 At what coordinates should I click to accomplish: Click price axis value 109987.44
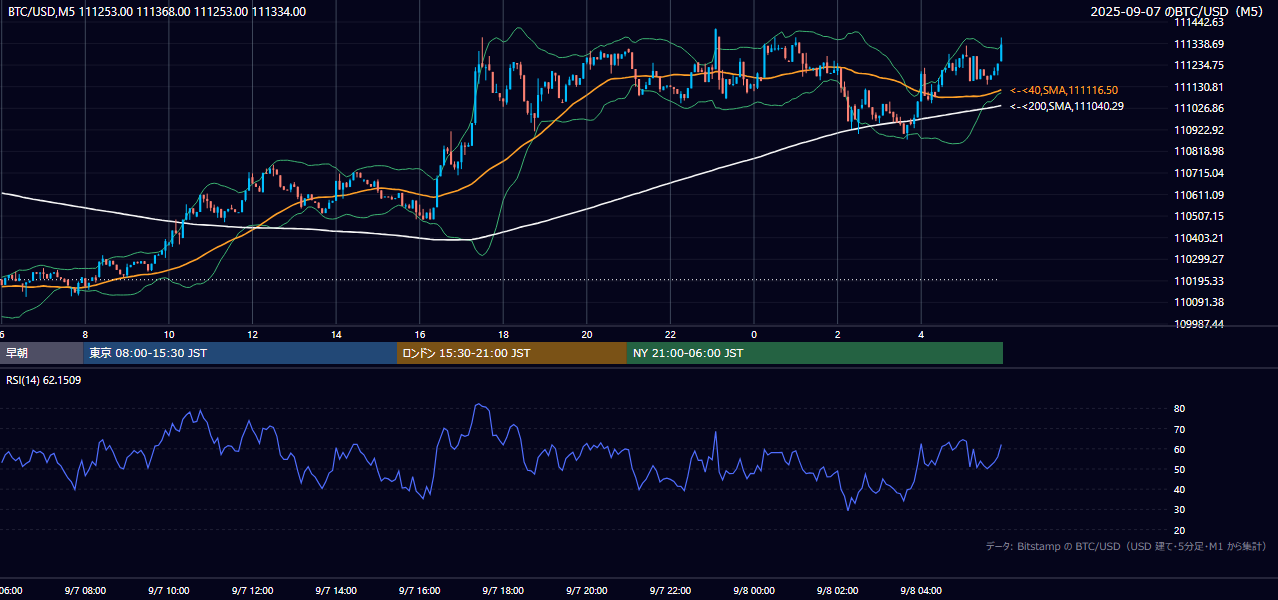click(x=1199, y=324)
